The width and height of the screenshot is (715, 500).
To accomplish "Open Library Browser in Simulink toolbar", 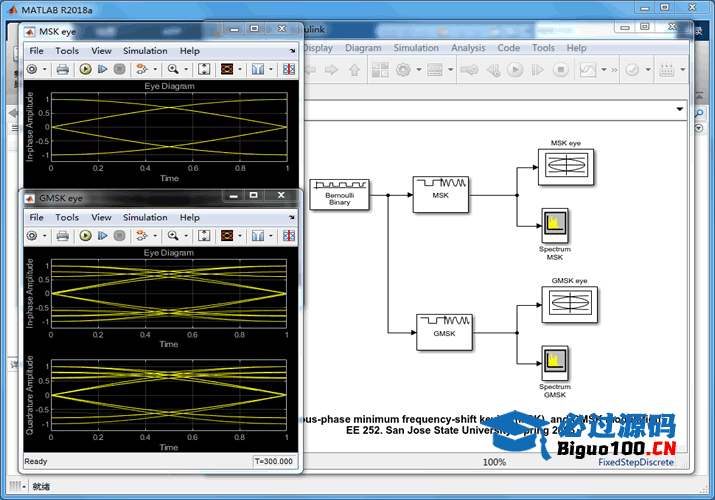I will coord(380,70).
